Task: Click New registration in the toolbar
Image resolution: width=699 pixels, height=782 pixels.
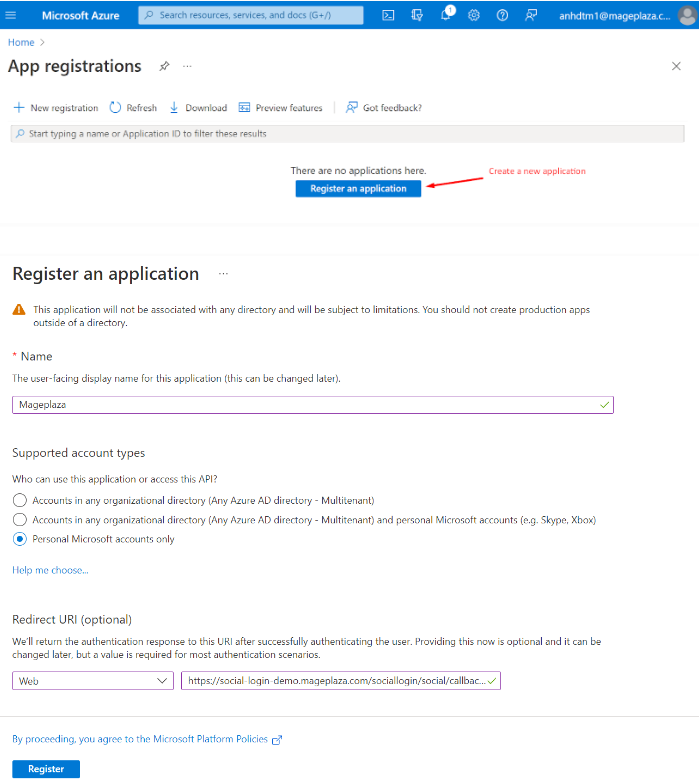Action: coord(56,108)
